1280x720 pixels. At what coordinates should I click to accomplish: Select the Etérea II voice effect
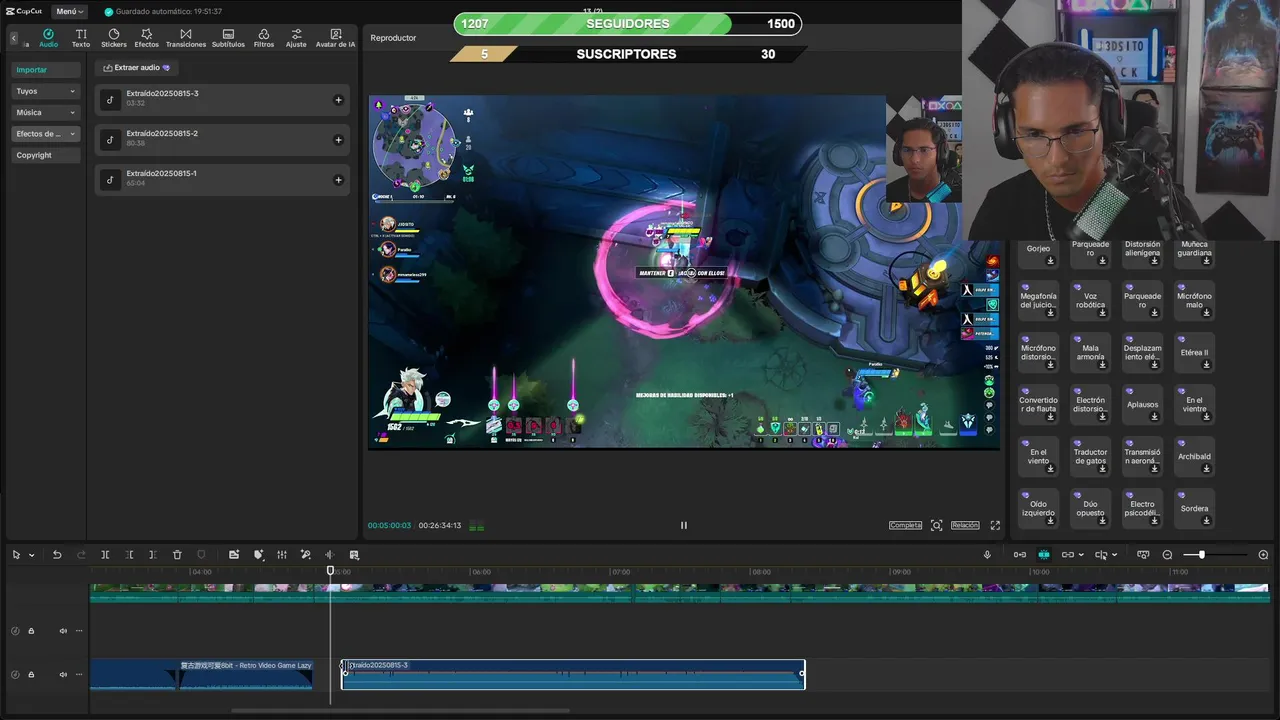click(x=1194, y=352)
